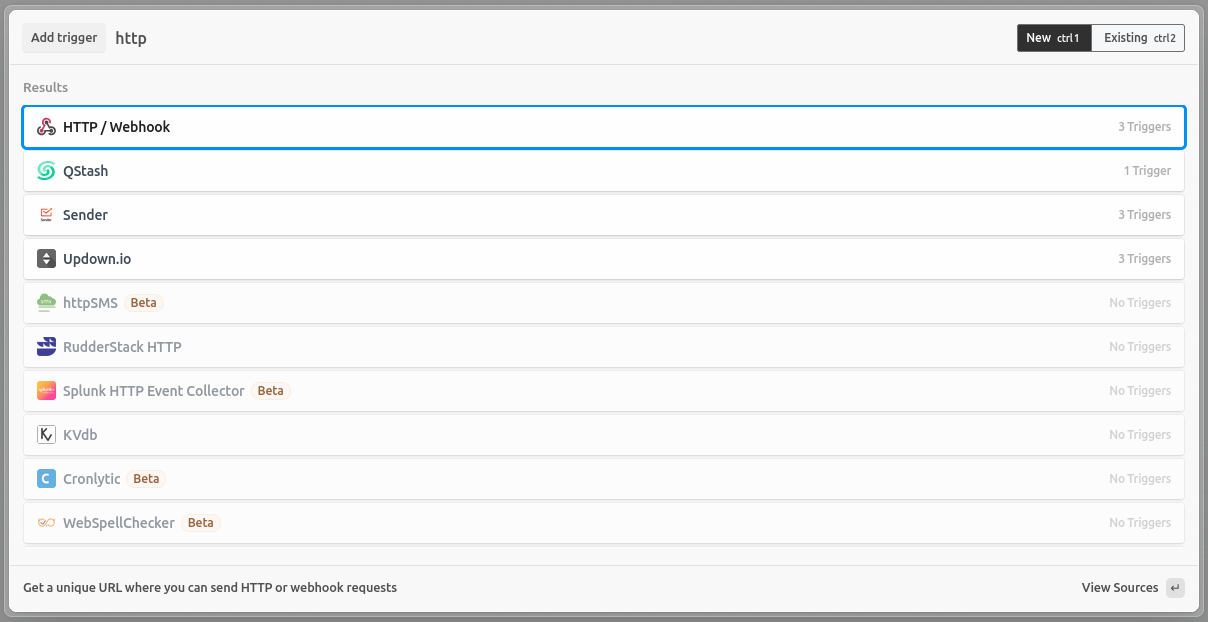Click the Updown.io arrows icon

click(46, 258)
